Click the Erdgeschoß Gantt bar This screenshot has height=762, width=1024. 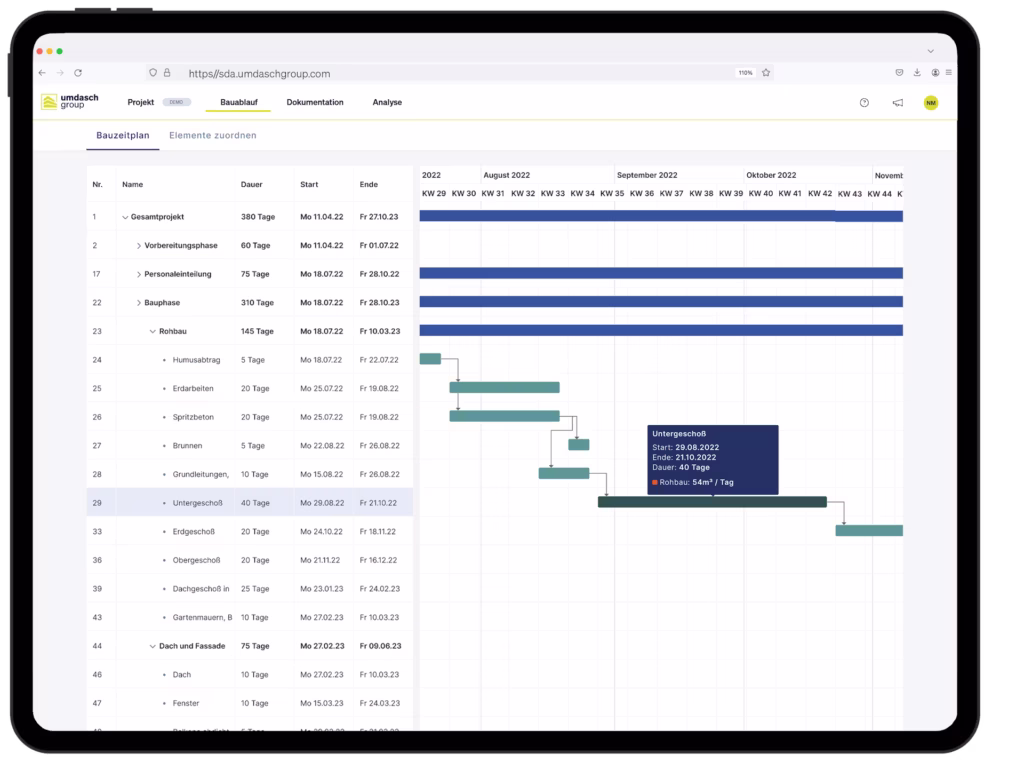coord(869,531)
